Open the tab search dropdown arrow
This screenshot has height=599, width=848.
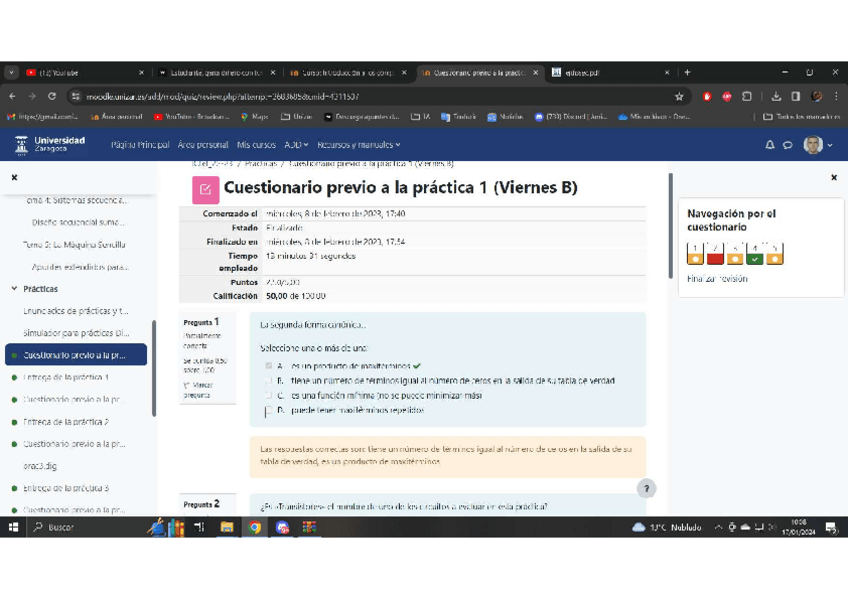pyautogui.click(x=11, y=72)
